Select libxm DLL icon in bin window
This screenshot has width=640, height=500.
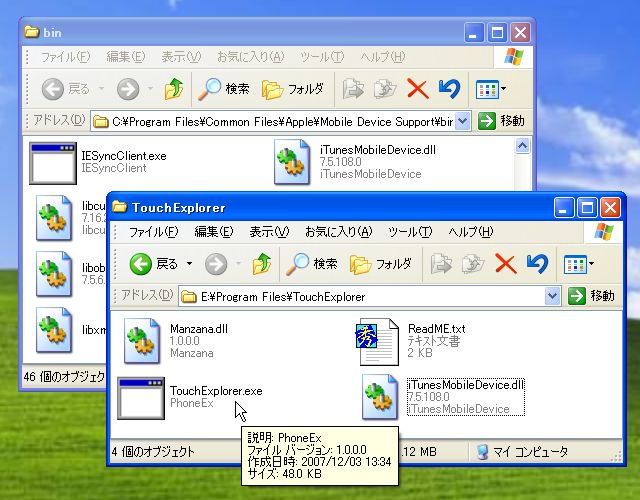[53, 330]
